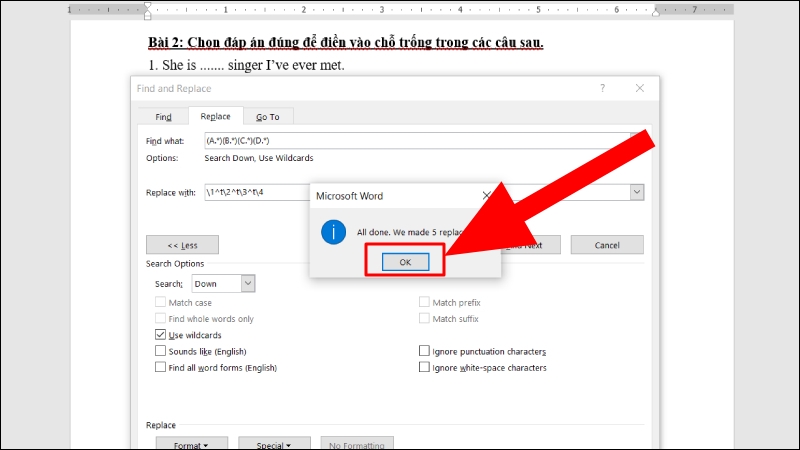Close the Find and Replace dialog
The image size is (800, 450).
640,88
